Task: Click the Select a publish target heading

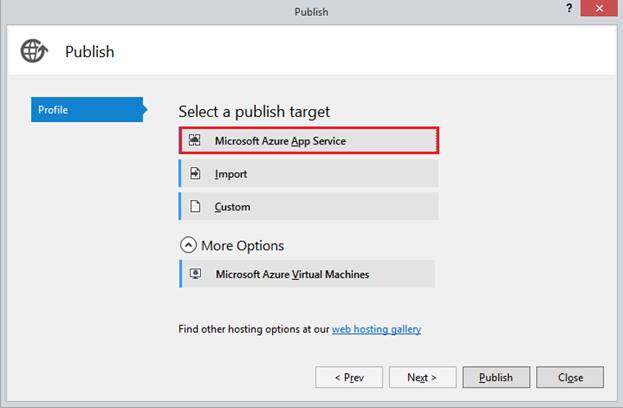Action: pos(254,112)
